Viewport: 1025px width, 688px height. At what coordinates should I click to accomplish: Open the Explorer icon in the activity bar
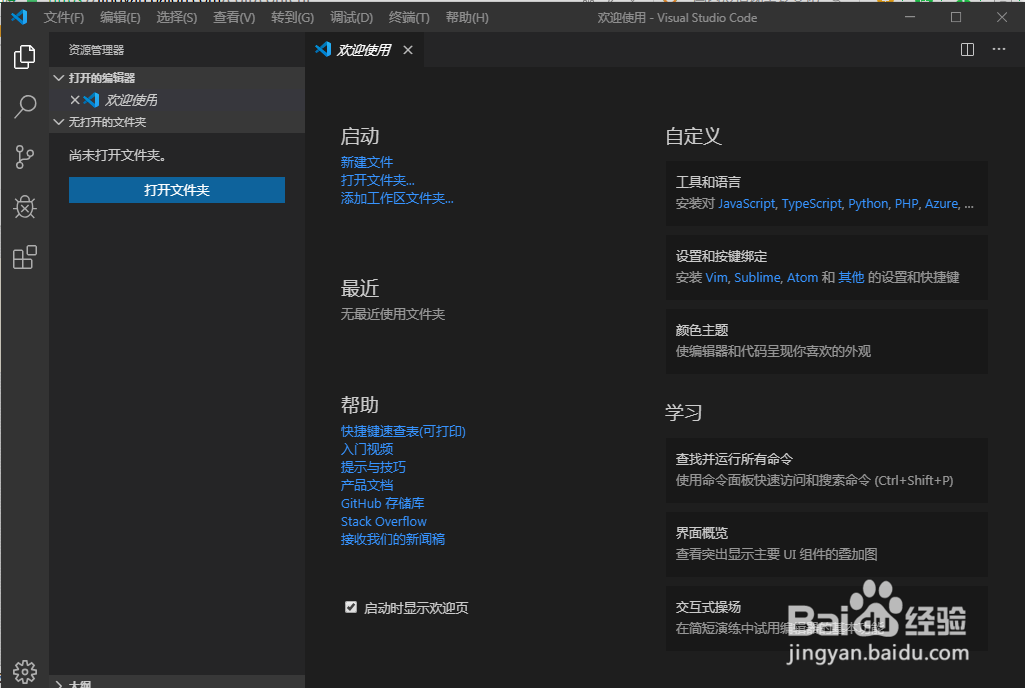click(24, 57)
